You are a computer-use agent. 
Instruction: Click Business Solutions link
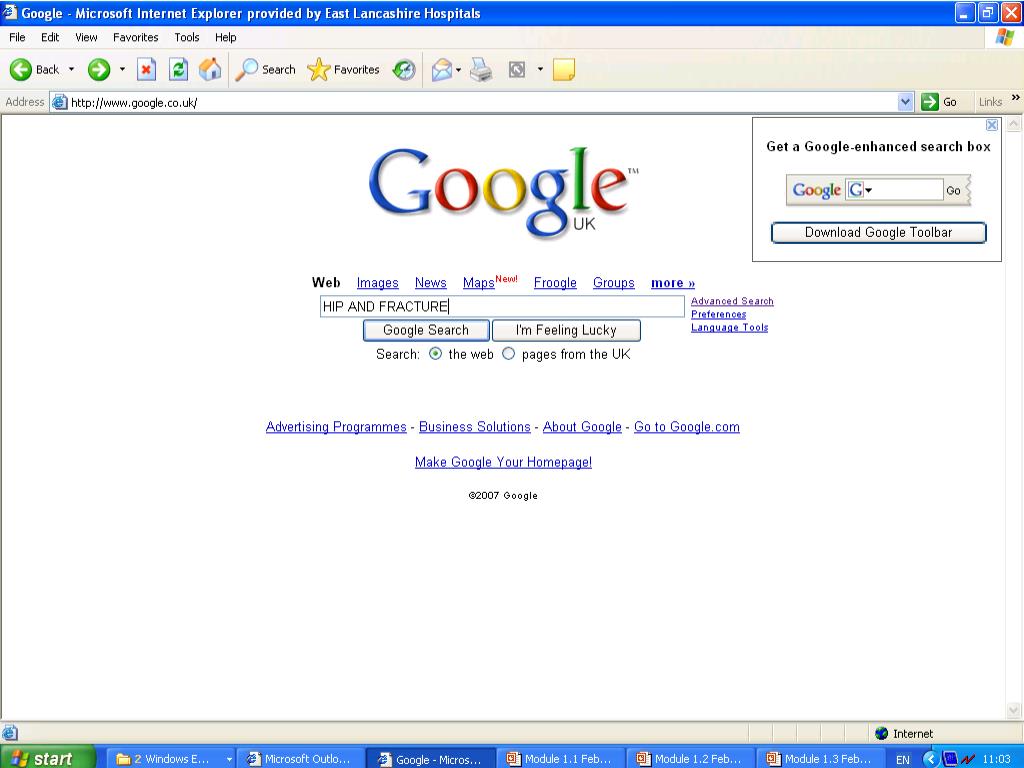(x=475, y=426)
